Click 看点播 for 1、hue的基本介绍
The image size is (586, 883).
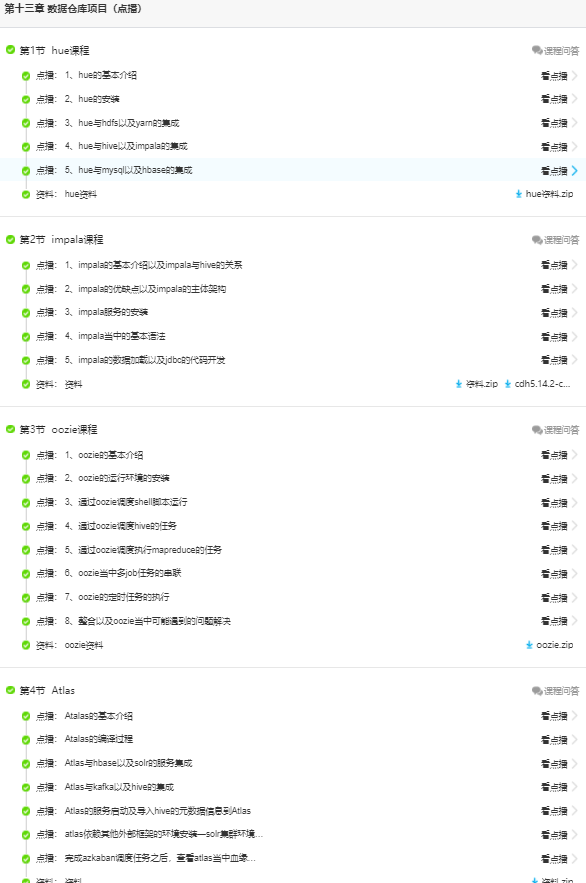[554, 75]
